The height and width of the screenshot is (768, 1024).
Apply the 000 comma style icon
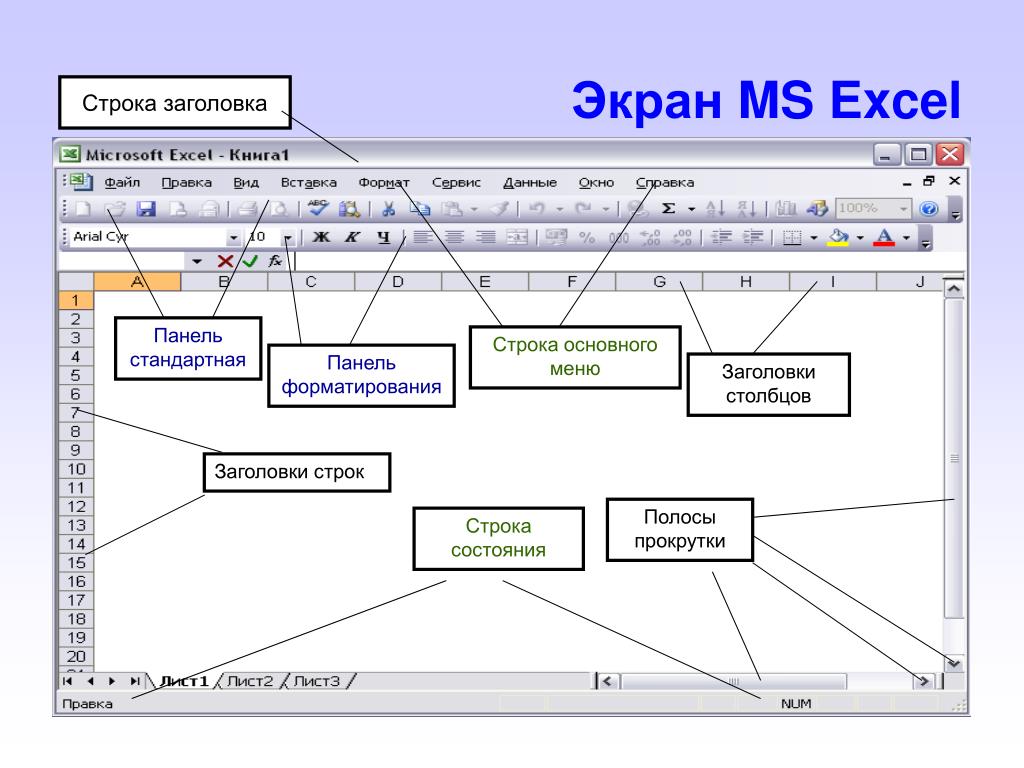pyautogui.click(x=618, y=238)
